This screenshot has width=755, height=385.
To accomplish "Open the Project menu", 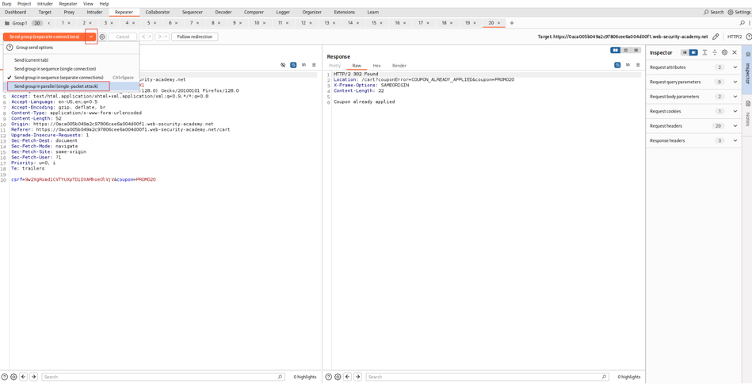I will [24, 3].
